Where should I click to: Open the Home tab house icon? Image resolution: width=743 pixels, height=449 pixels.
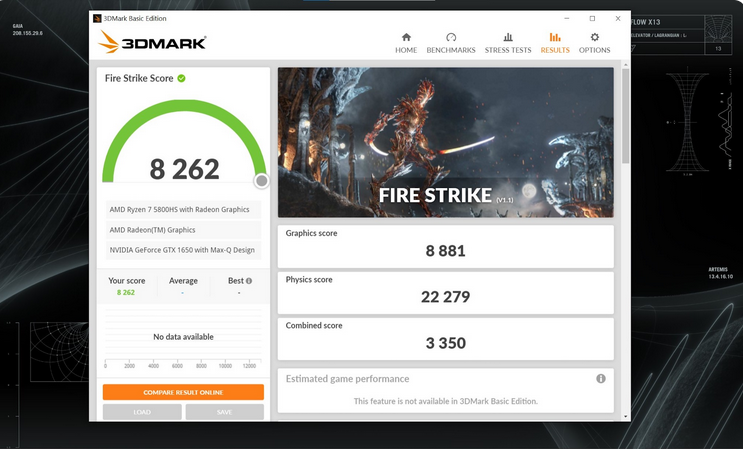(406, 37)
